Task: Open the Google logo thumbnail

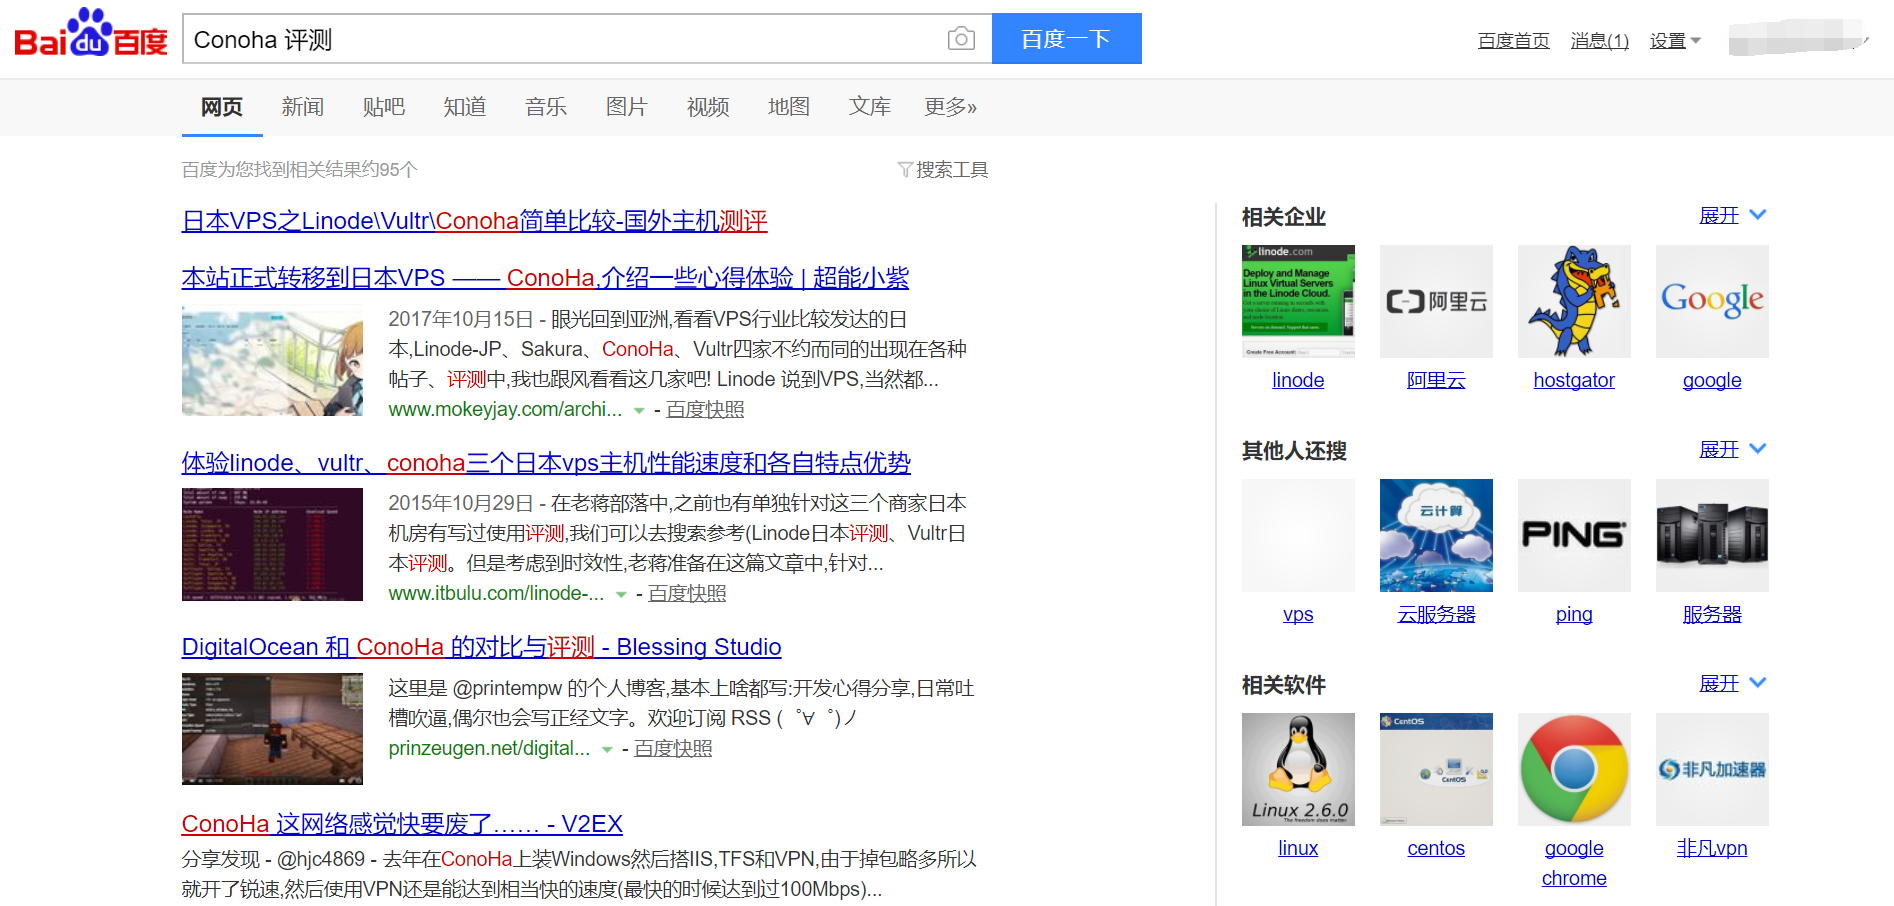Action: pyautogui.click(x=1712, y=301)
